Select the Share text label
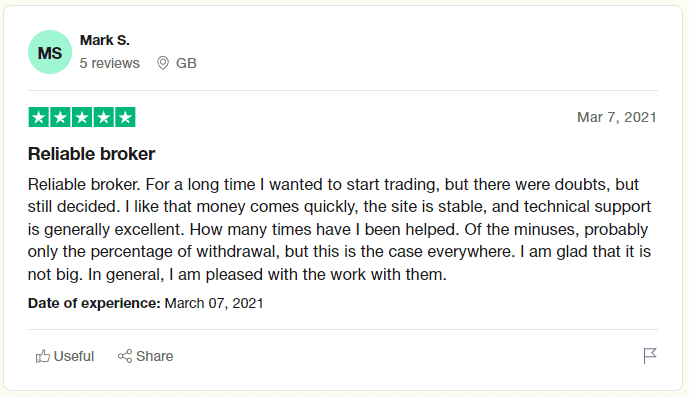 (155, 356)
